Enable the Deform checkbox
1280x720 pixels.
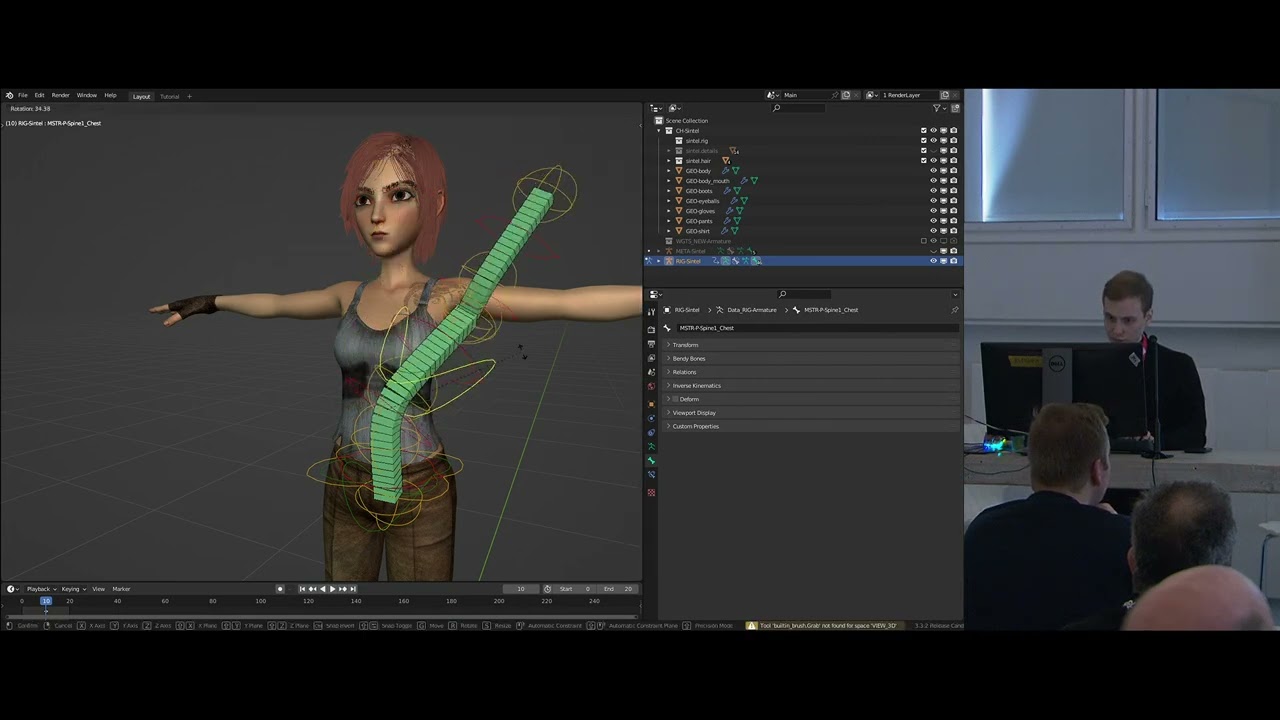675,399
